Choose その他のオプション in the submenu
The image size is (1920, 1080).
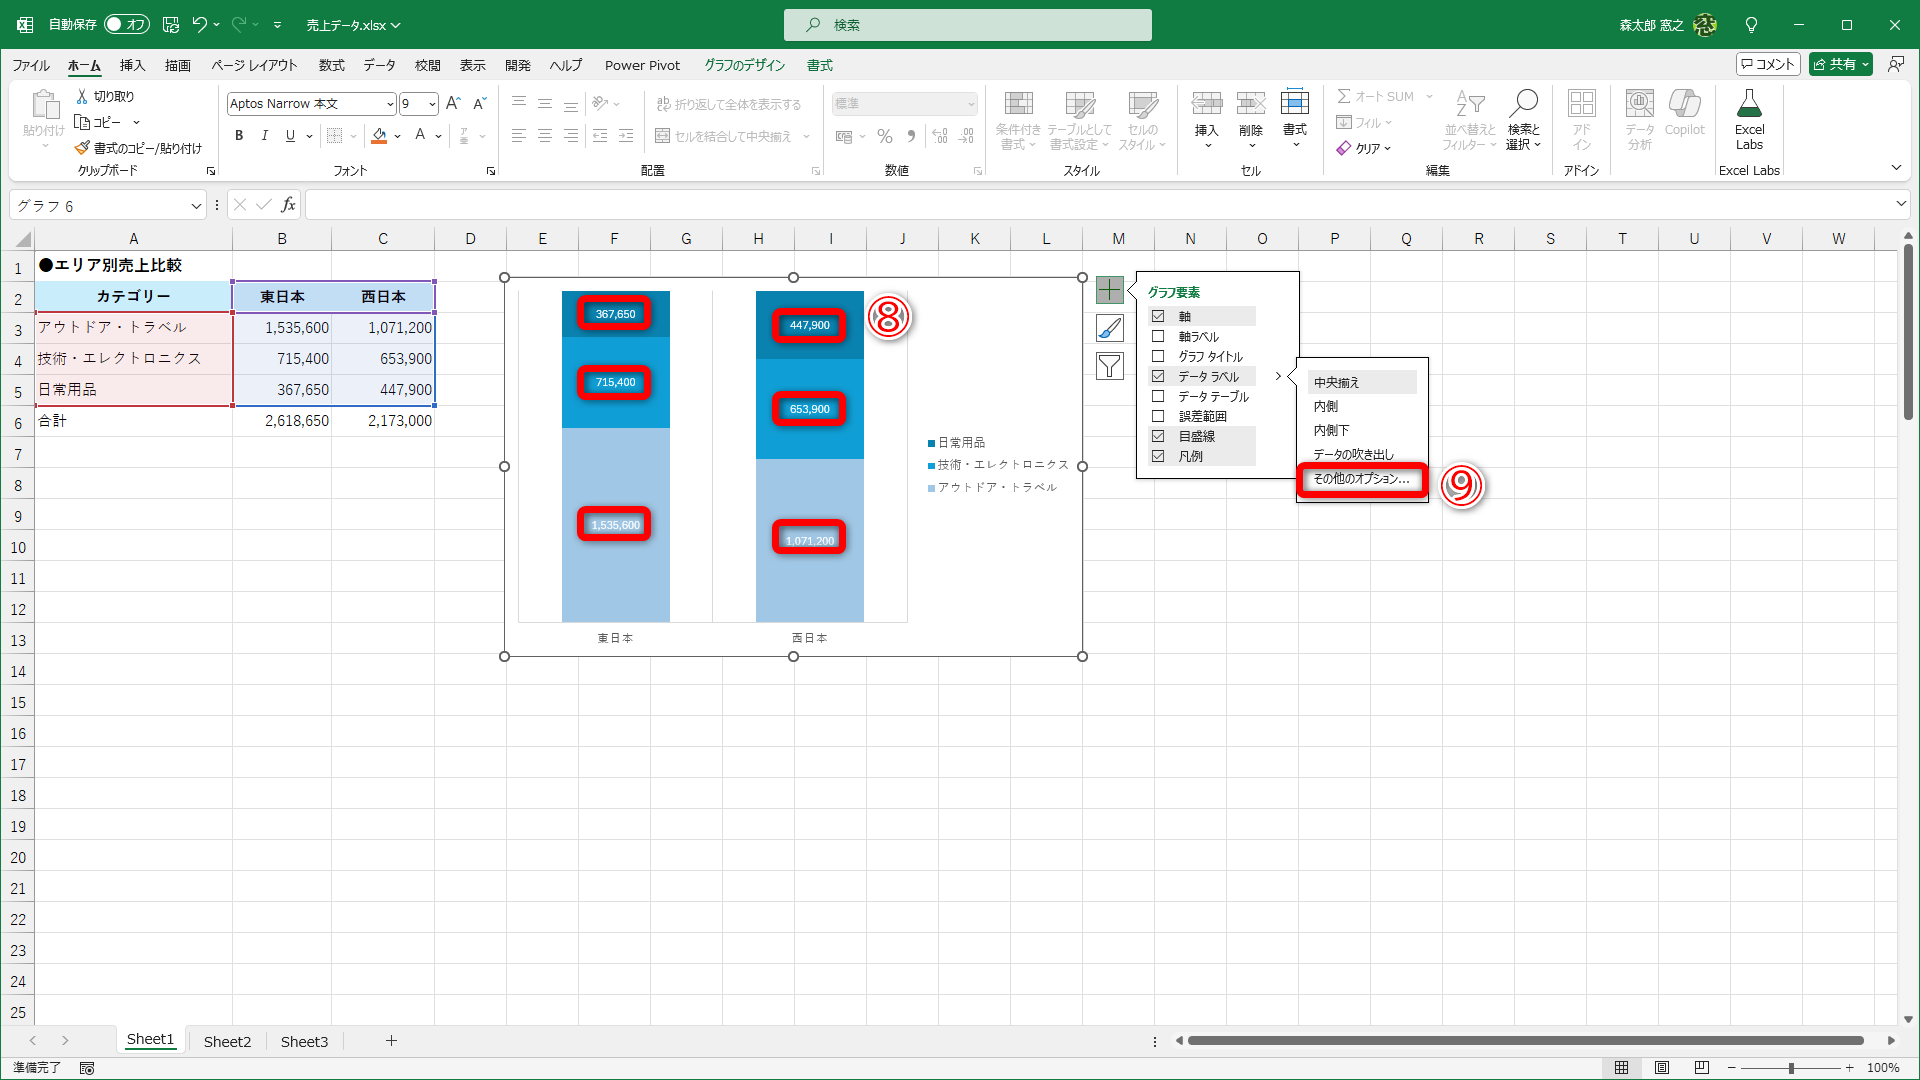1361,479
